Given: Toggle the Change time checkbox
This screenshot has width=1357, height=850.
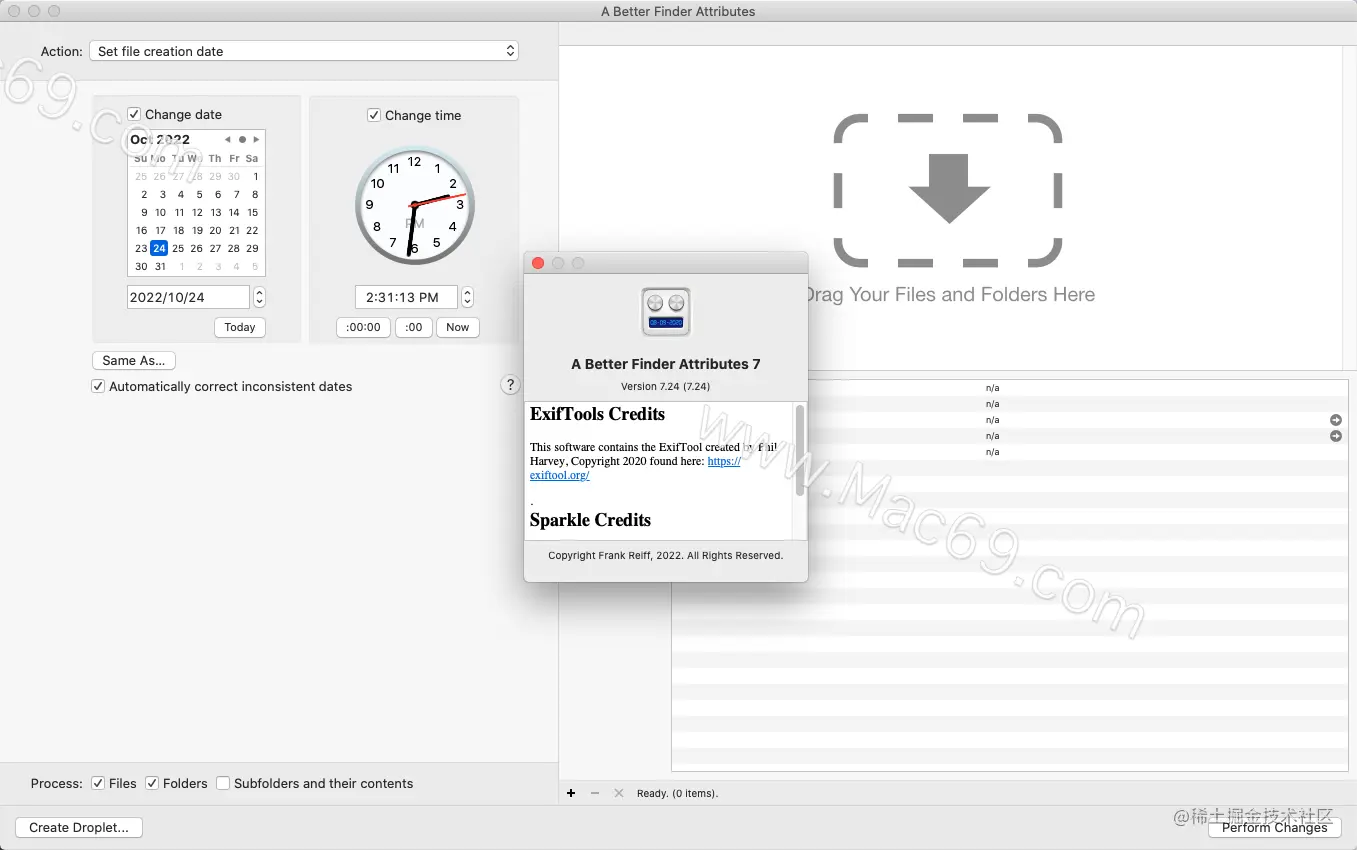Looking at the screenshot, I should (x=374, y=115).
